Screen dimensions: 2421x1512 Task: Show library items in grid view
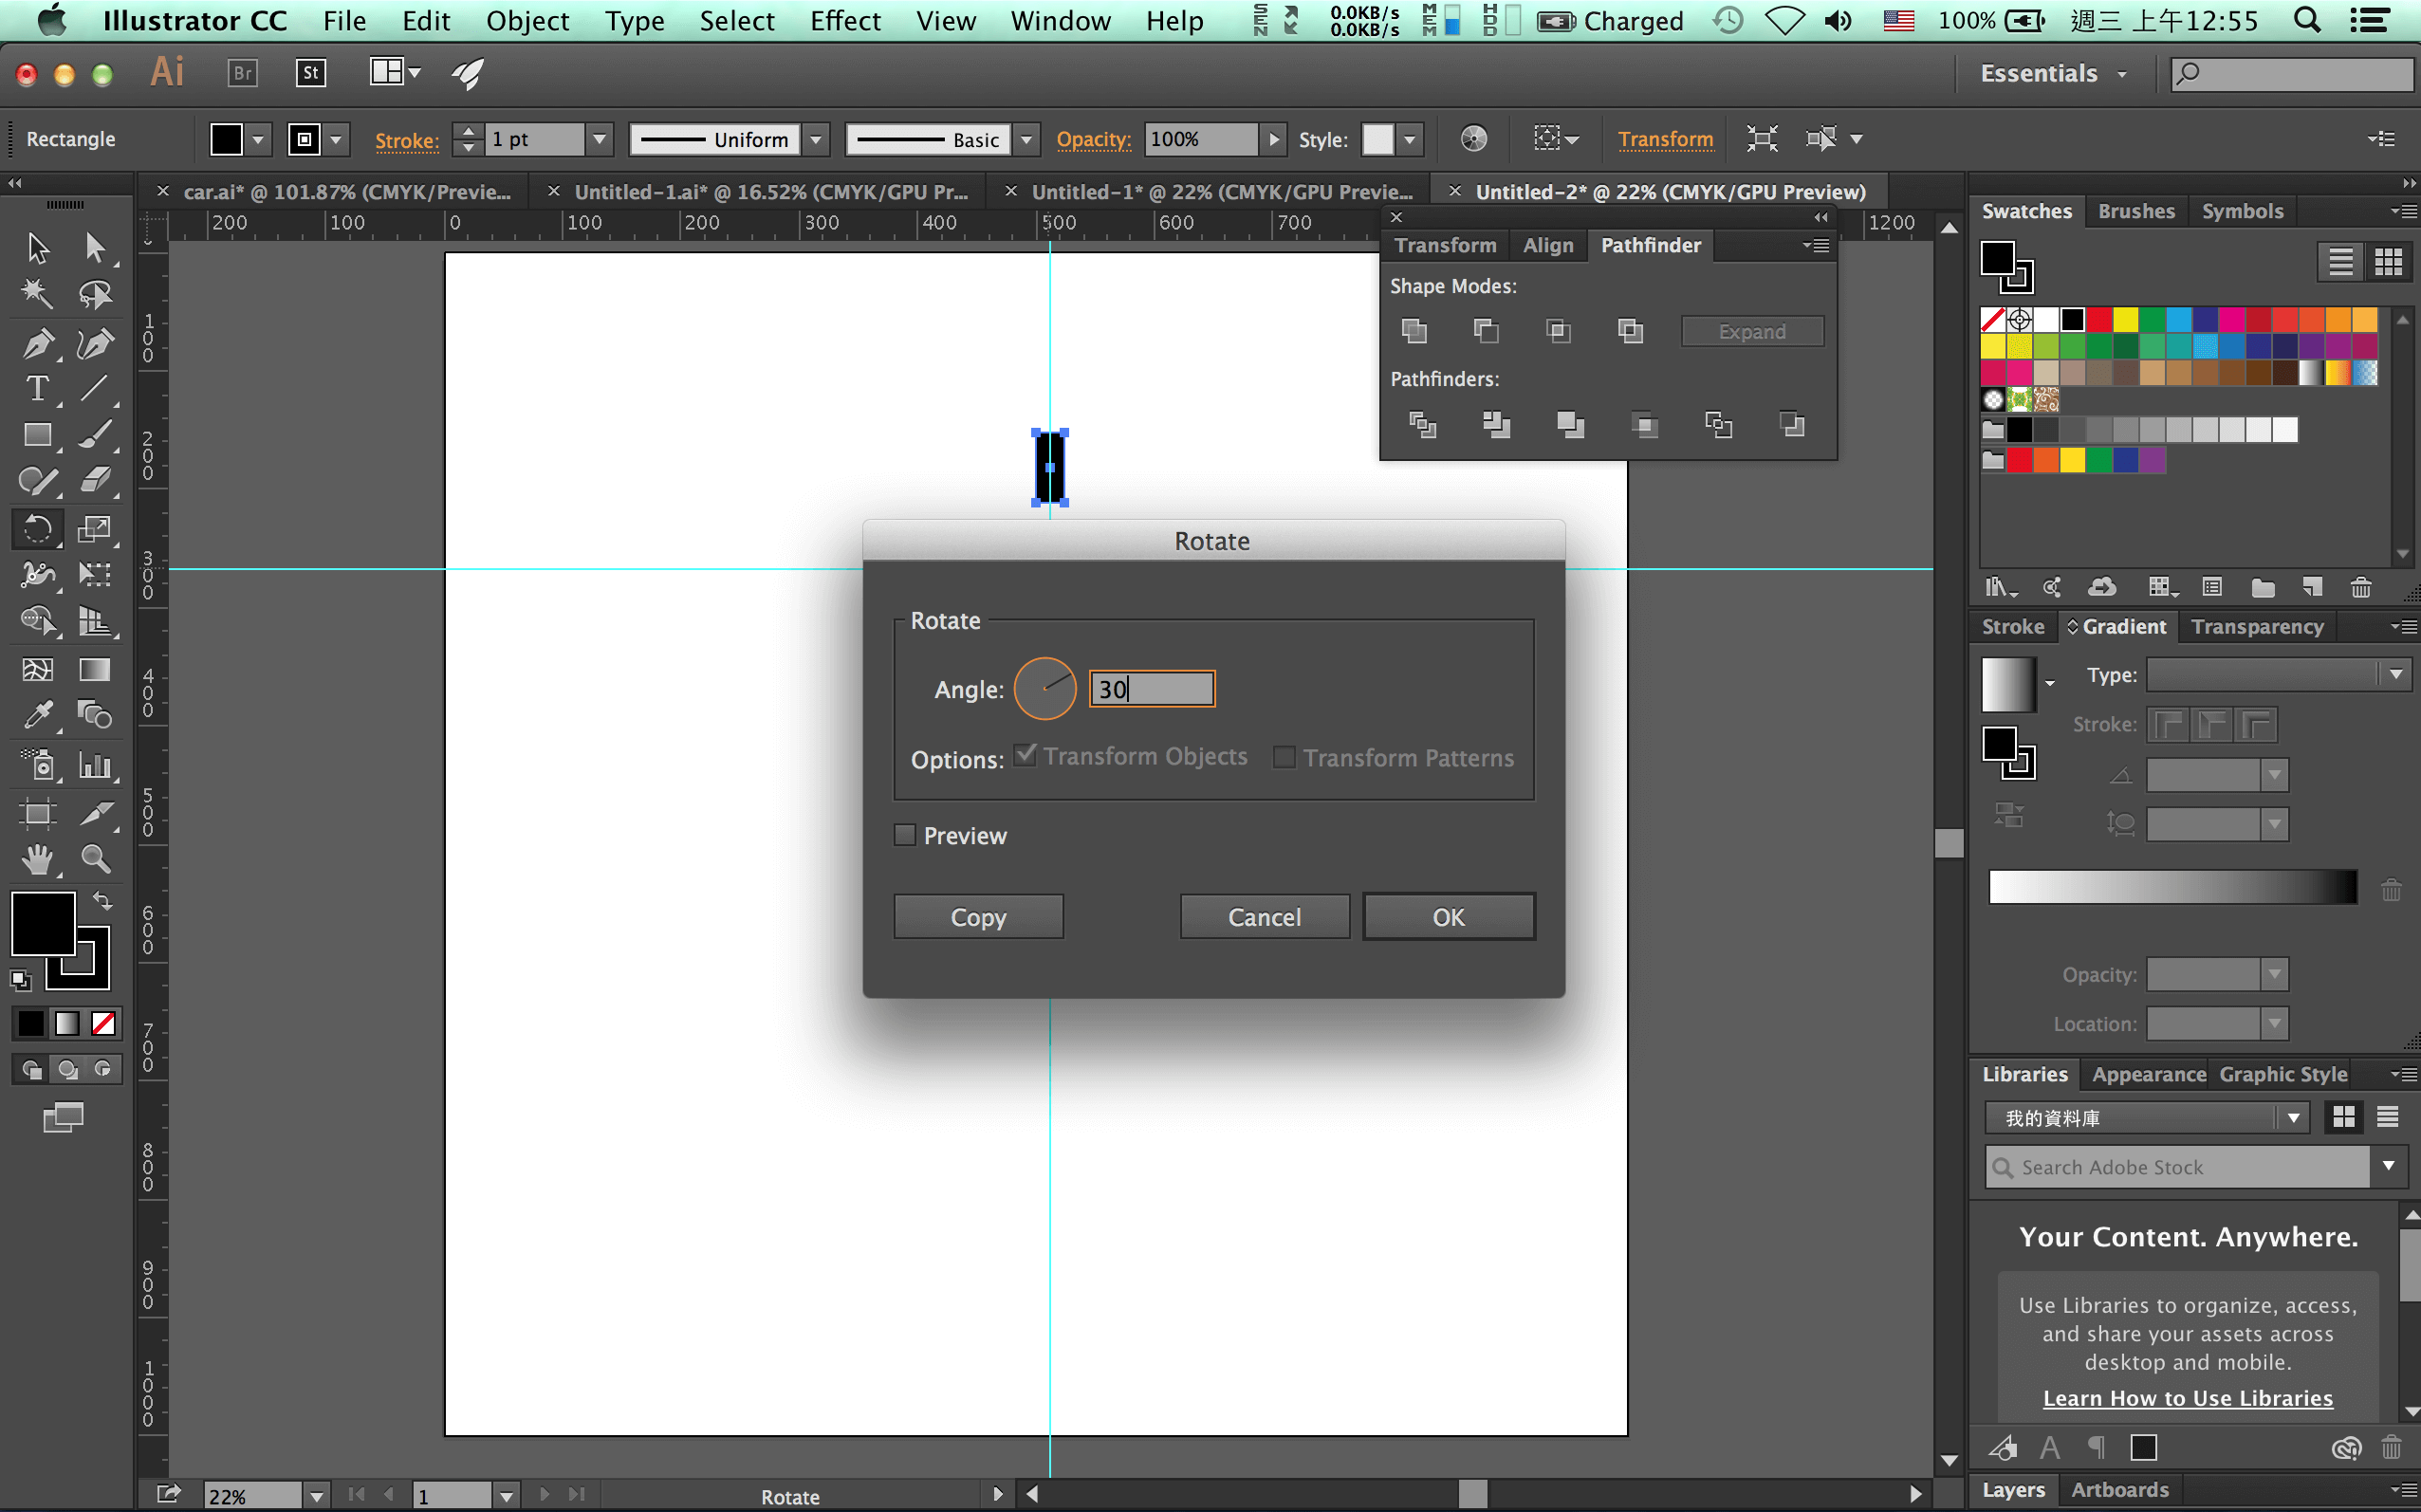click(x=2343, y=1117)
